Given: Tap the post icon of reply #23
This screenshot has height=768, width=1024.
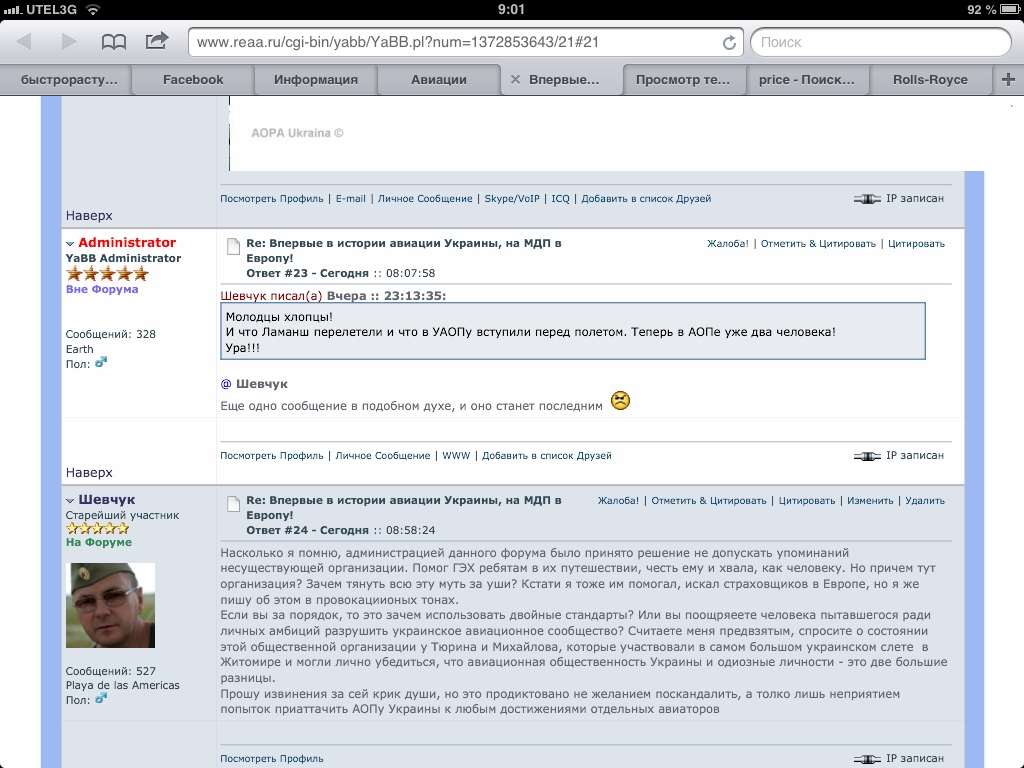Looking at the screenshot, I should [232, 246].
